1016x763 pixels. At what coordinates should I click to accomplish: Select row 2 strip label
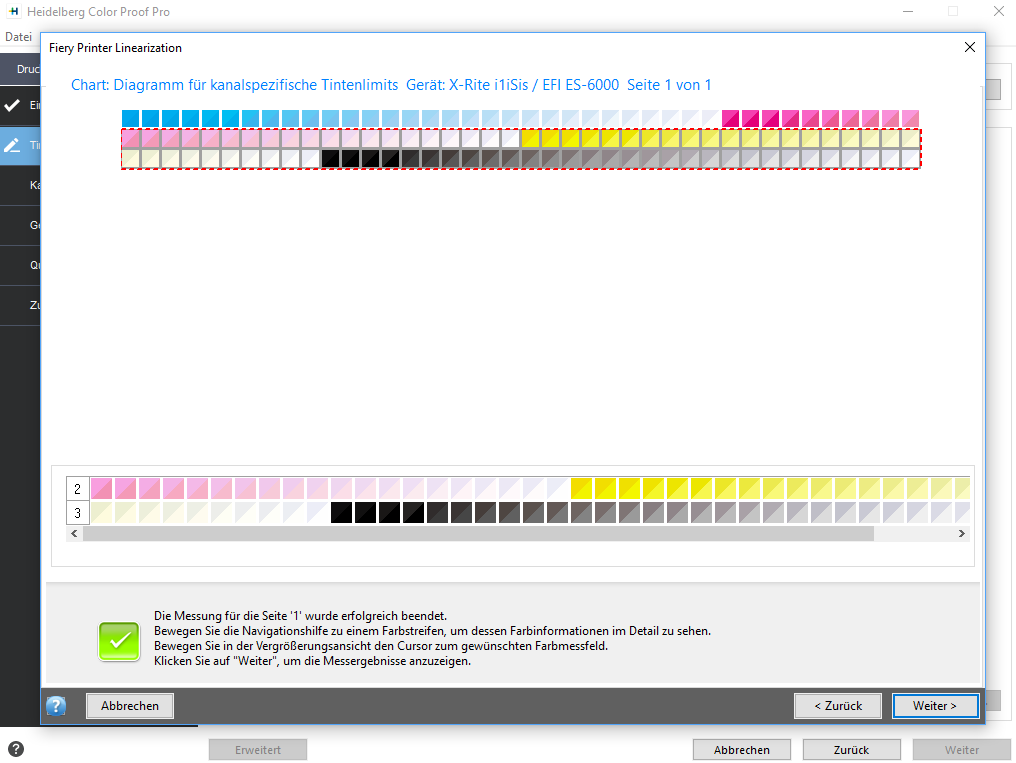pos(78,489)
